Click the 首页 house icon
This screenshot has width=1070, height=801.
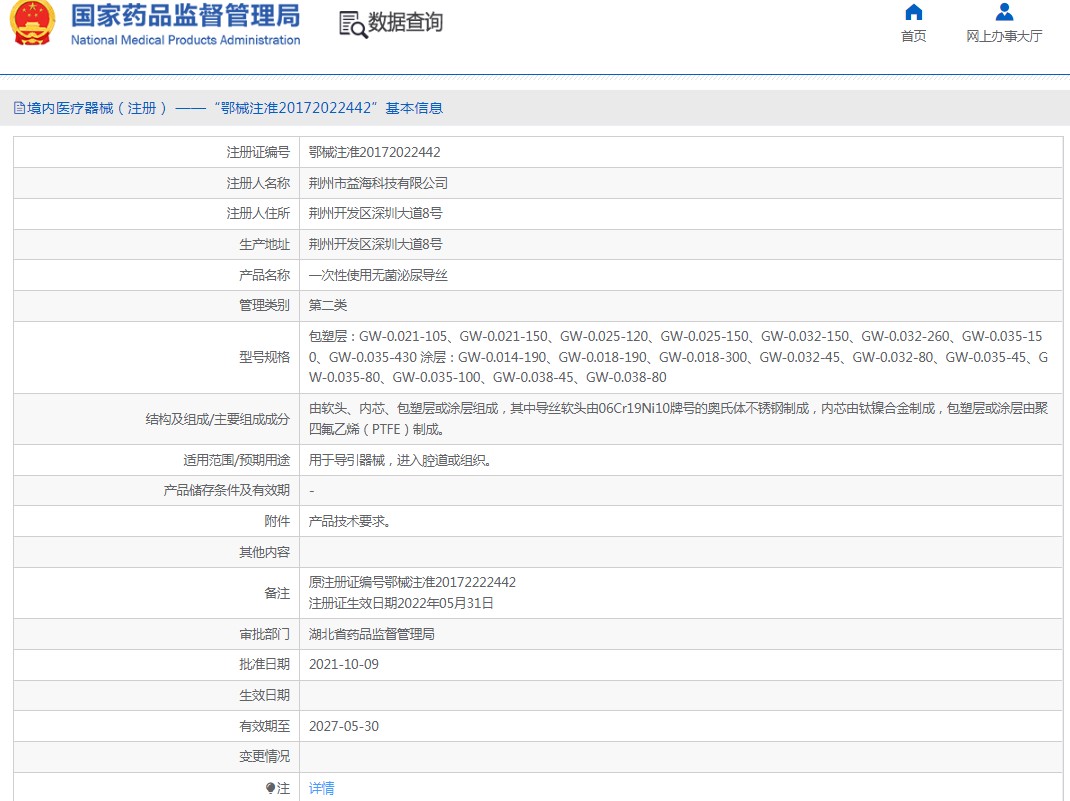click(x=913, y=13)
